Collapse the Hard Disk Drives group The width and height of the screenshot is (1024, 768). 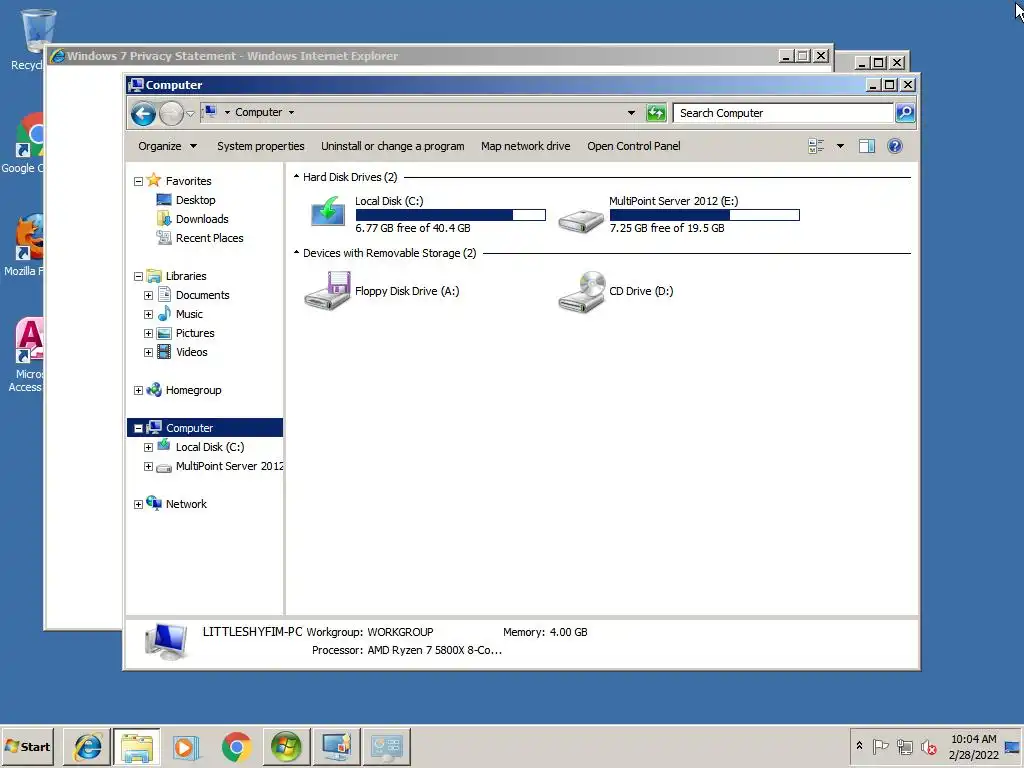pos(296,177)
